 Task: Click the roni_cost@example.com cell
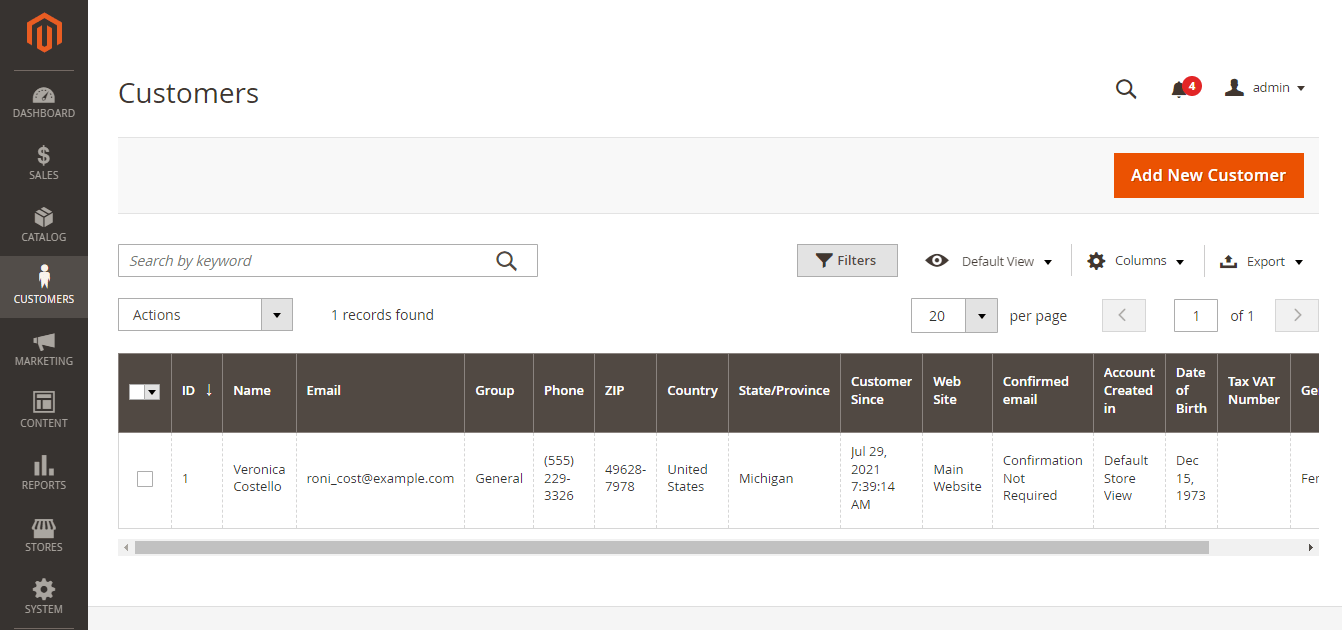pyautogui.click(x=380, y=479)
